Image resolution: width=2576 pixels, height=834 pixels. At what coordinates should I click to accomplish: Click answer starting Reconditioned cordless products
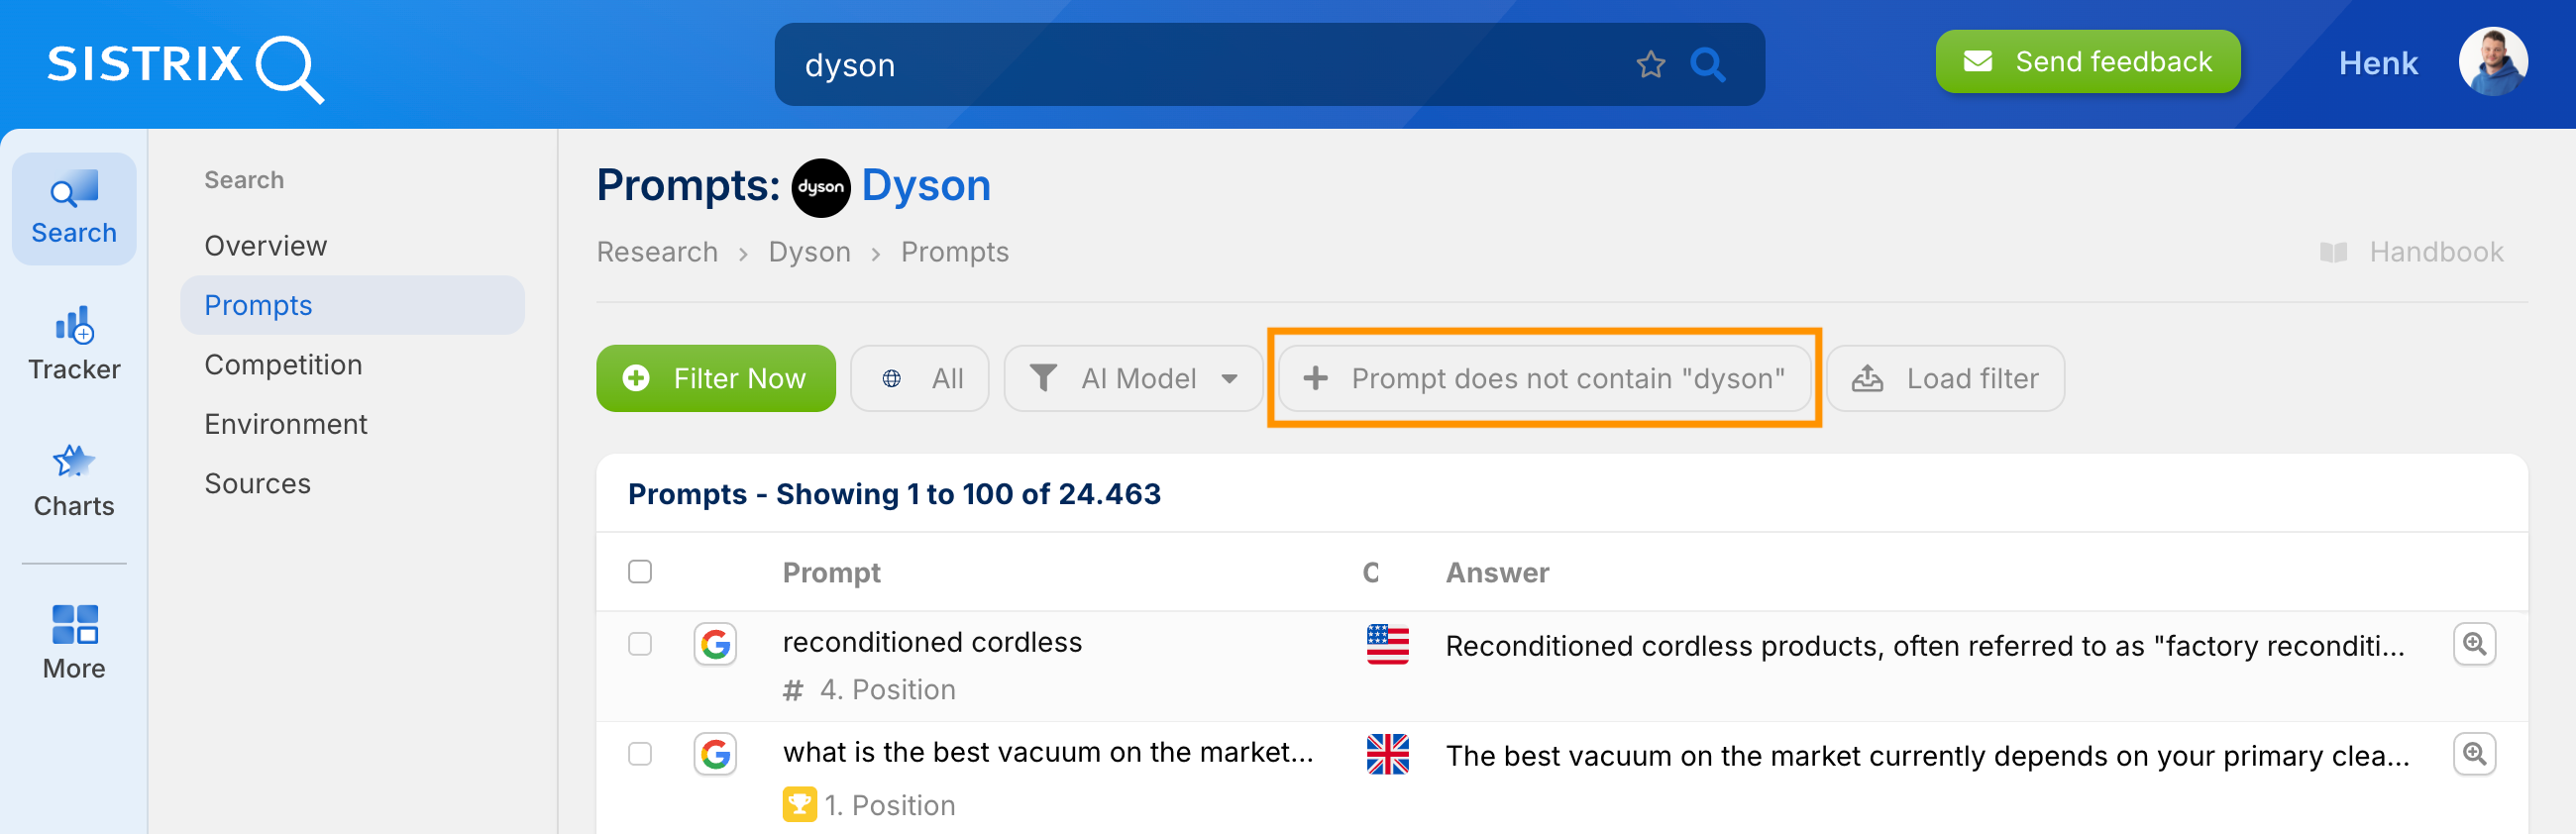tap(1924, 646)
